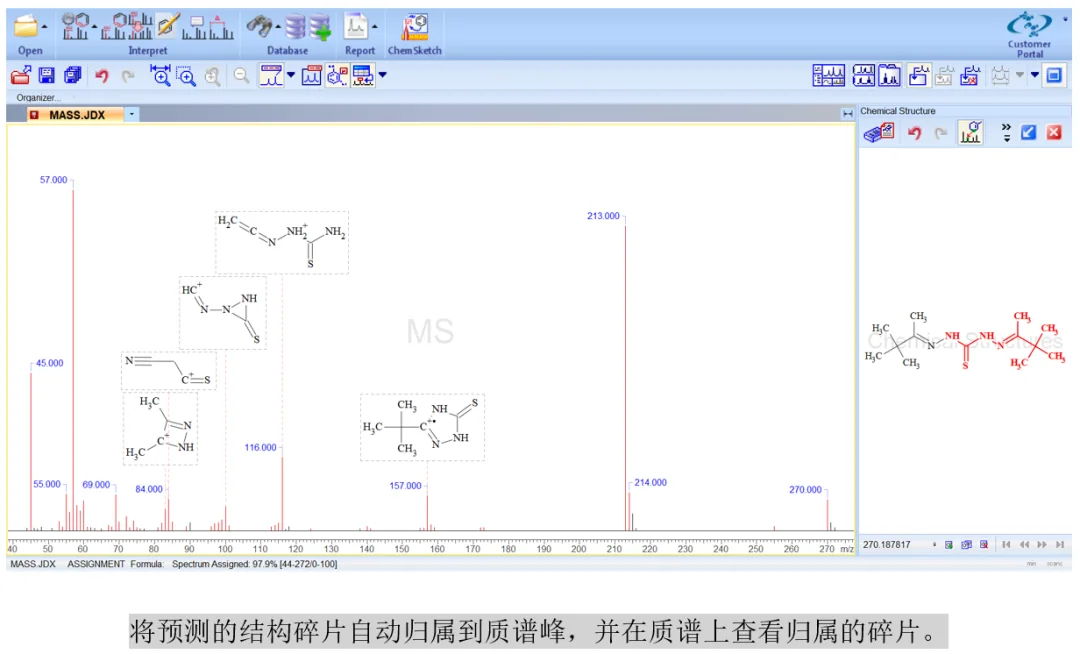Select the fragment structure above the 157.000 peak
The width and height of the screenshot is (1080, 654).
click(422, 428)
